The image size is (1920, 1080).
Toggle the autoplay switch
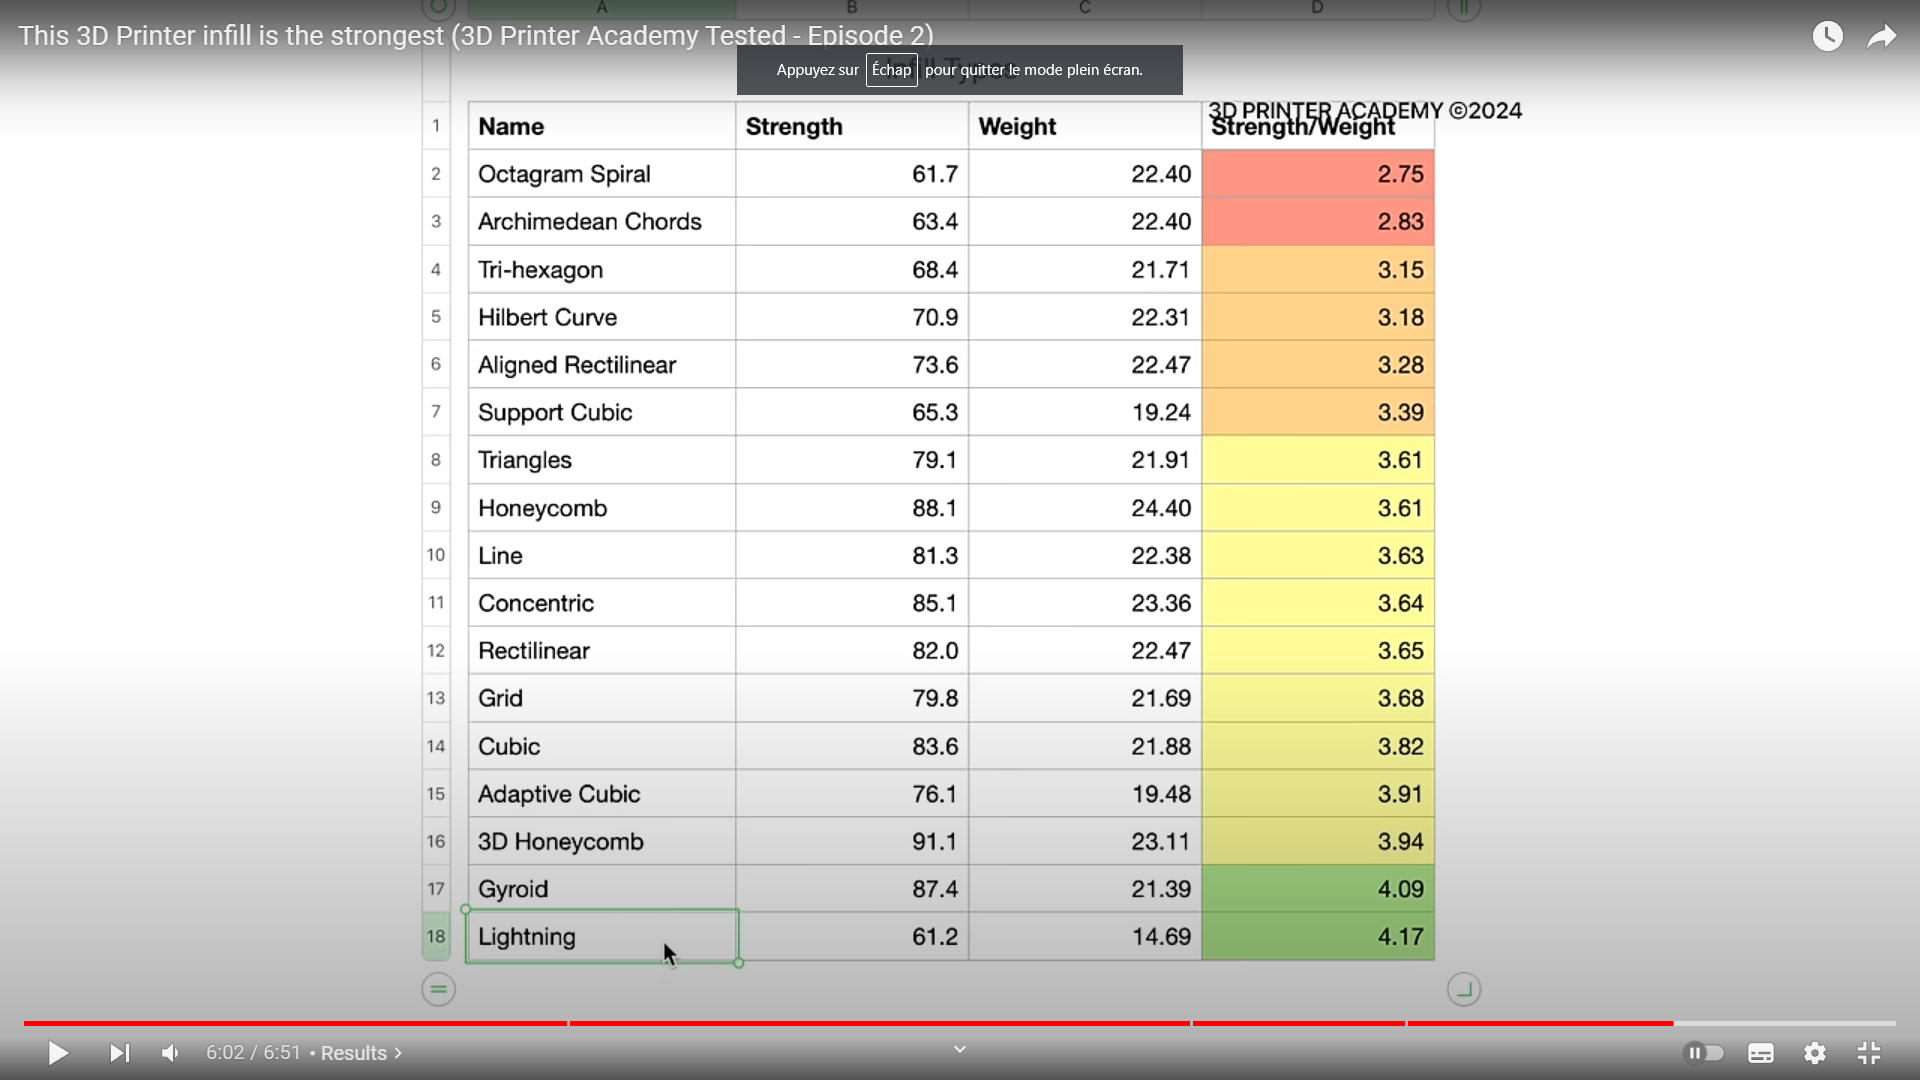point(1703,1053)
